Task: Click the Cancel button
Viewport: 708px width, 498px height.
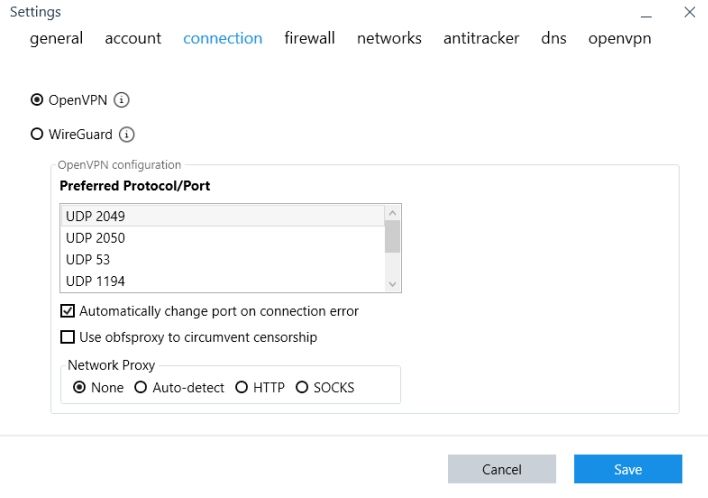Action: [501, 469]
